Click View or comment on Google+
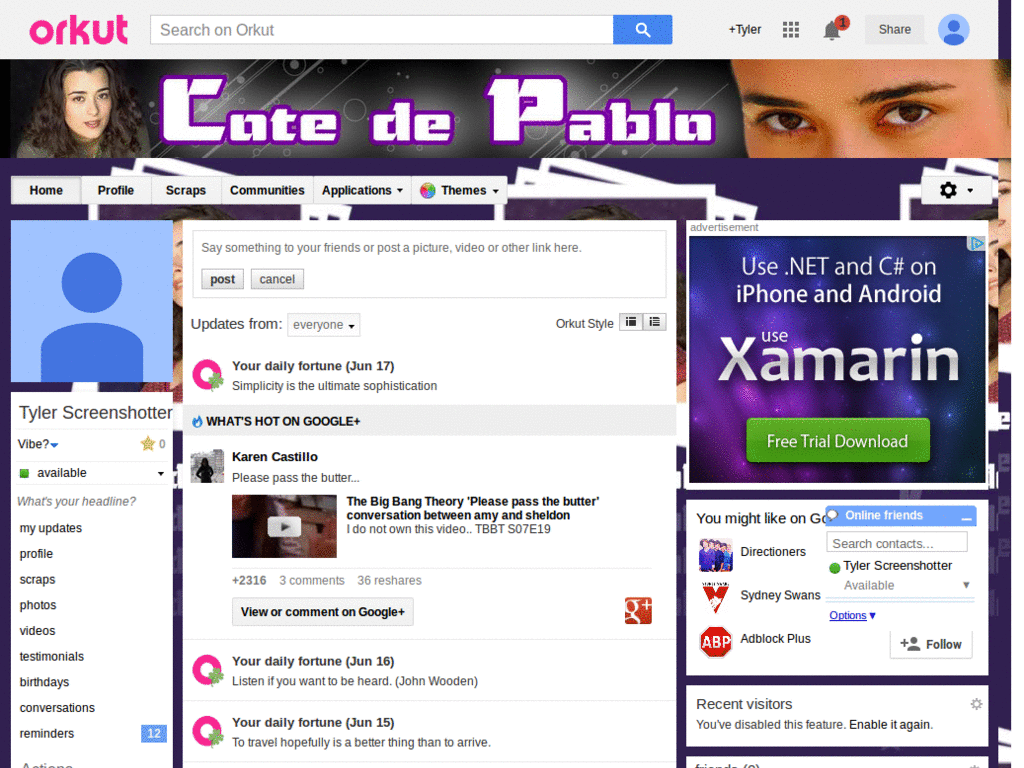Screen dimensions: 1024x768 323,612
